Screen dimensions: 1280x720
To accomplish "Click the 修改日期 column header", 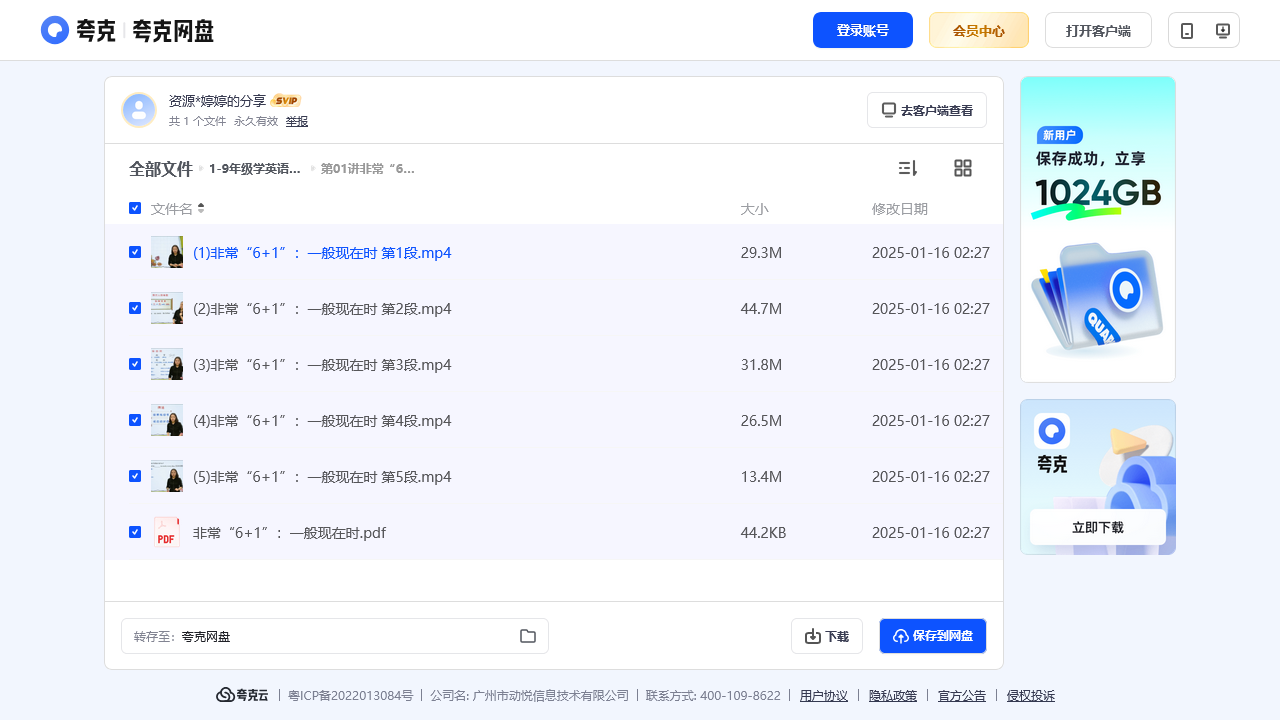I will pos(900,209).
